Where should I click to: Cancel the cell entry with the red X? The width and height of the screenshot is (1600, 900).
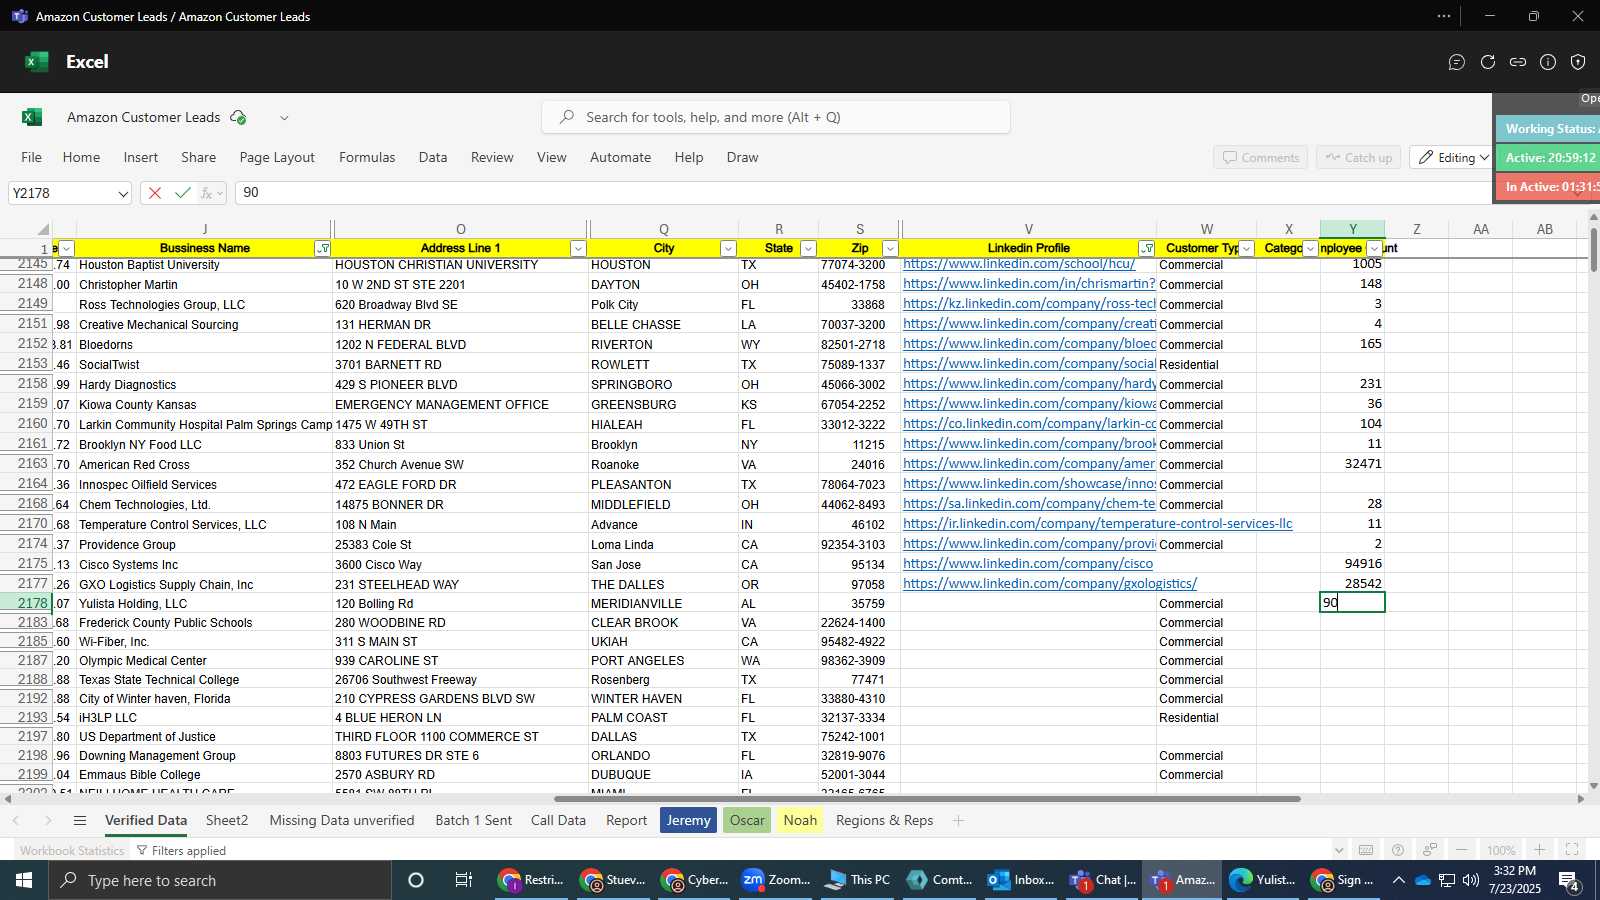(x=155, y=193)
